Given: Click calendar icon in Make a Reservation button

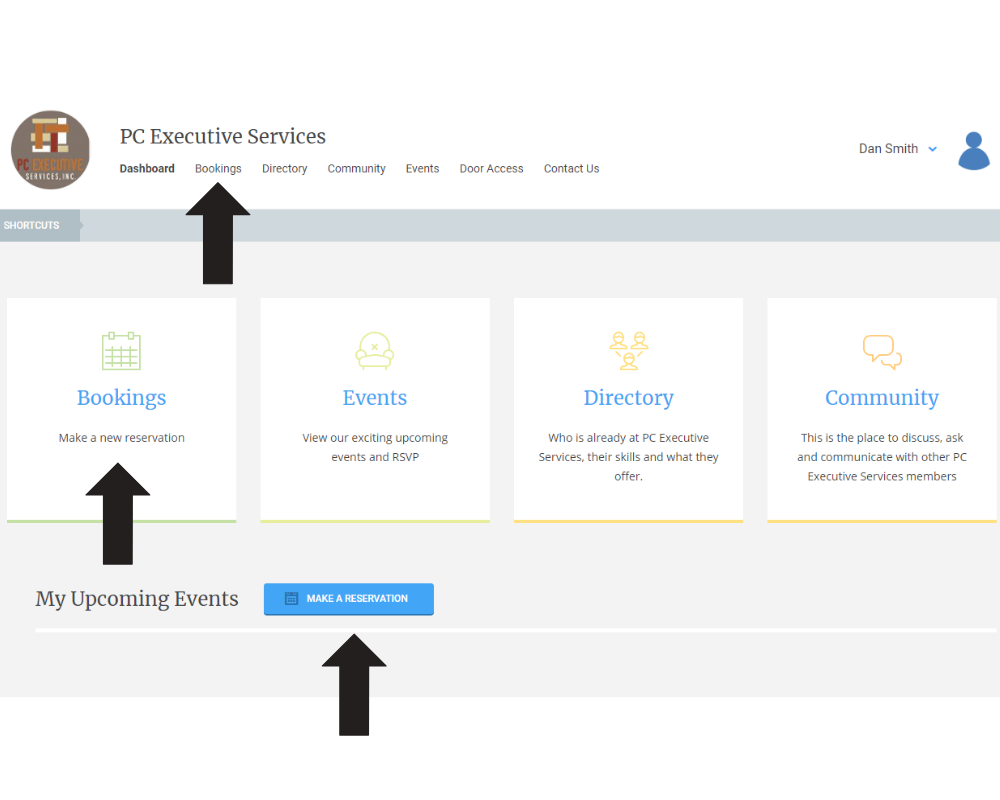Looking at the screenshot, I should coord(291,598).
